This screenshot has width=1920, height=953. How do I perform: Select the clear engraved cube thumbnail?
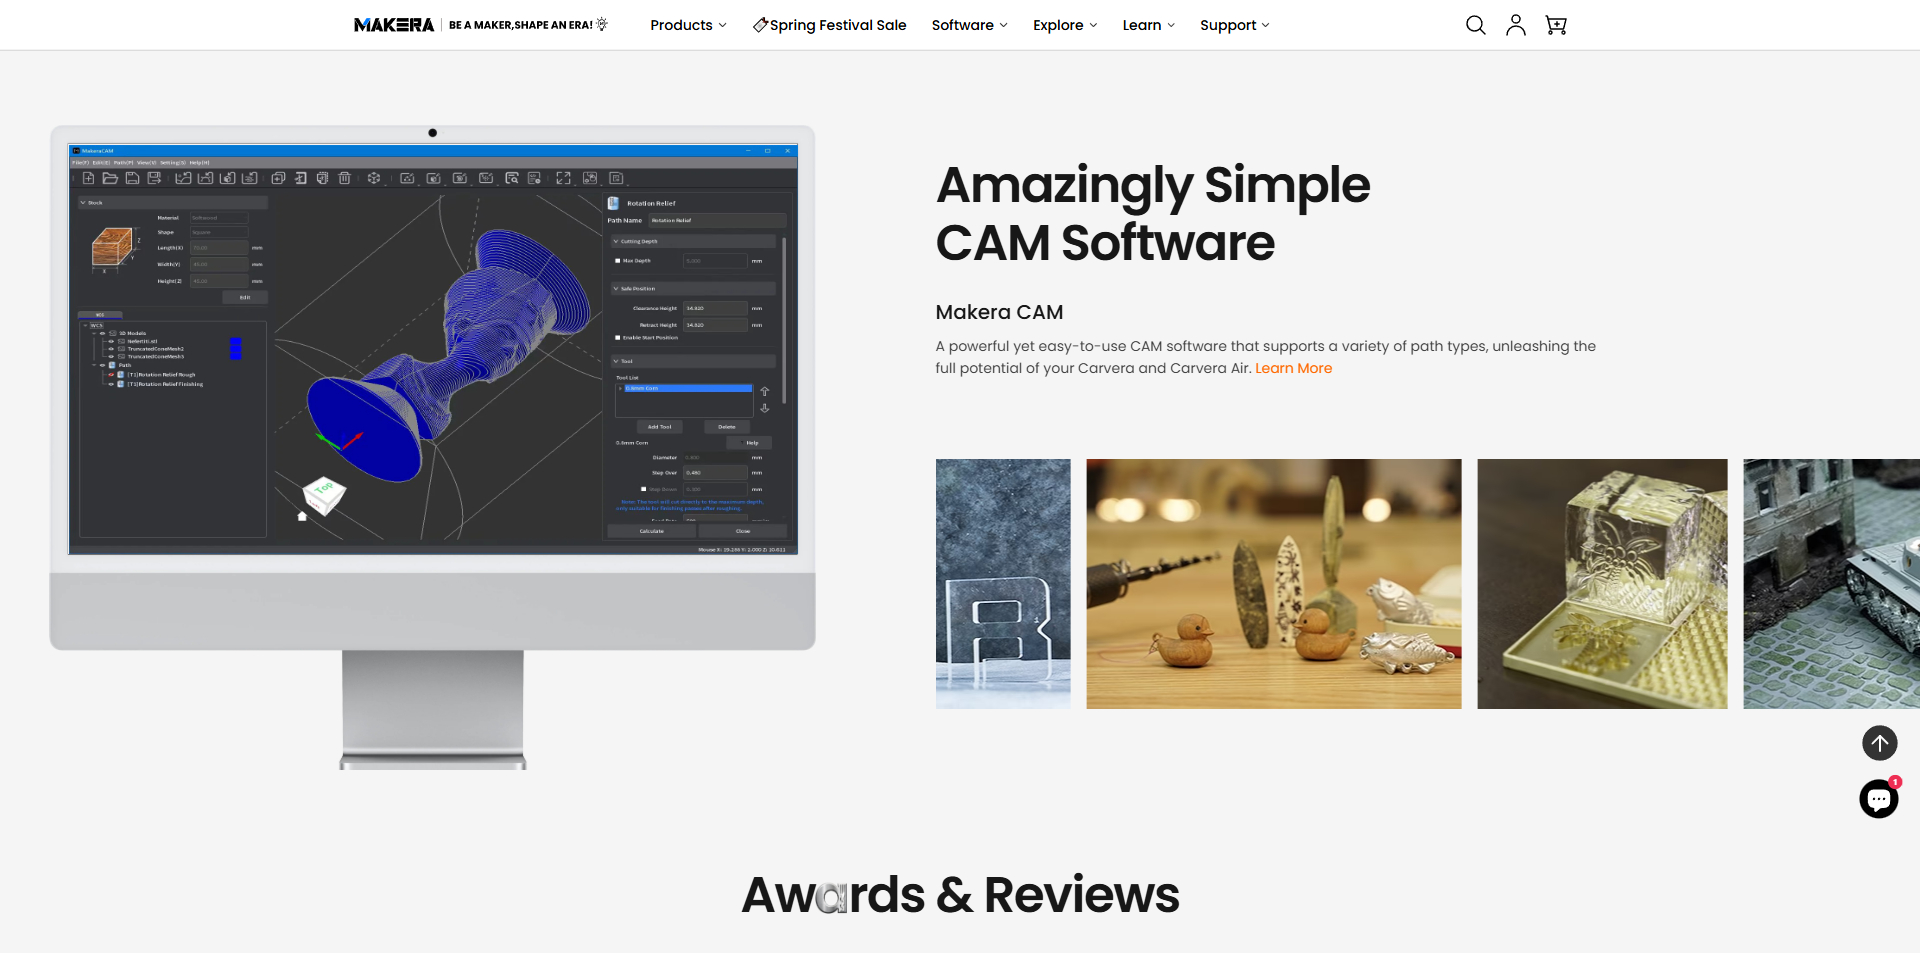click(1602, 584)
